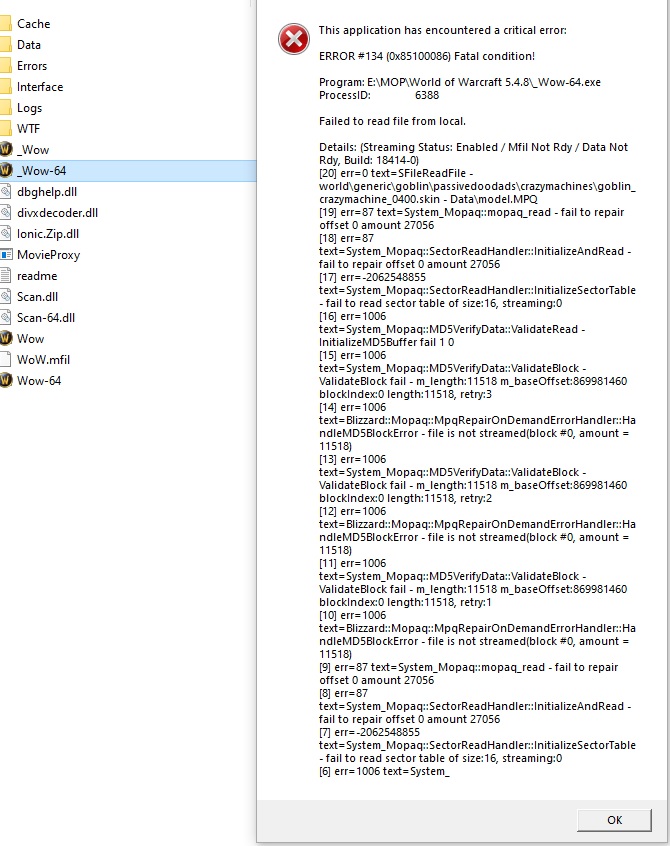Viewport: 670px width, 846px height.
Task: Select the file name 'MovieProxy'
Action: [49, 255]
